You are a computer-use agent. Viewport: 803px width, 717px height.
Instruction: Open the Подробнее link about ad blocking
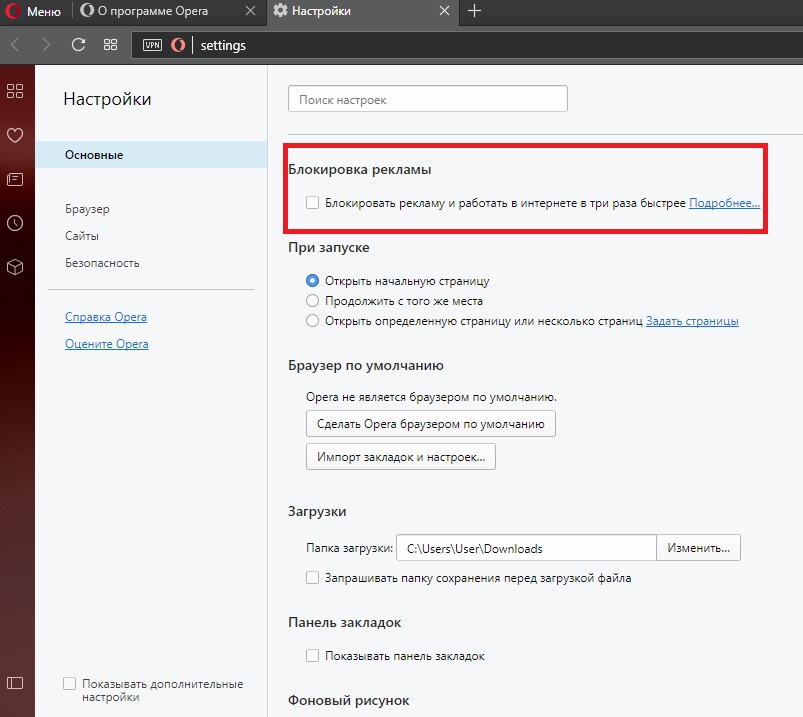[724, 203]
